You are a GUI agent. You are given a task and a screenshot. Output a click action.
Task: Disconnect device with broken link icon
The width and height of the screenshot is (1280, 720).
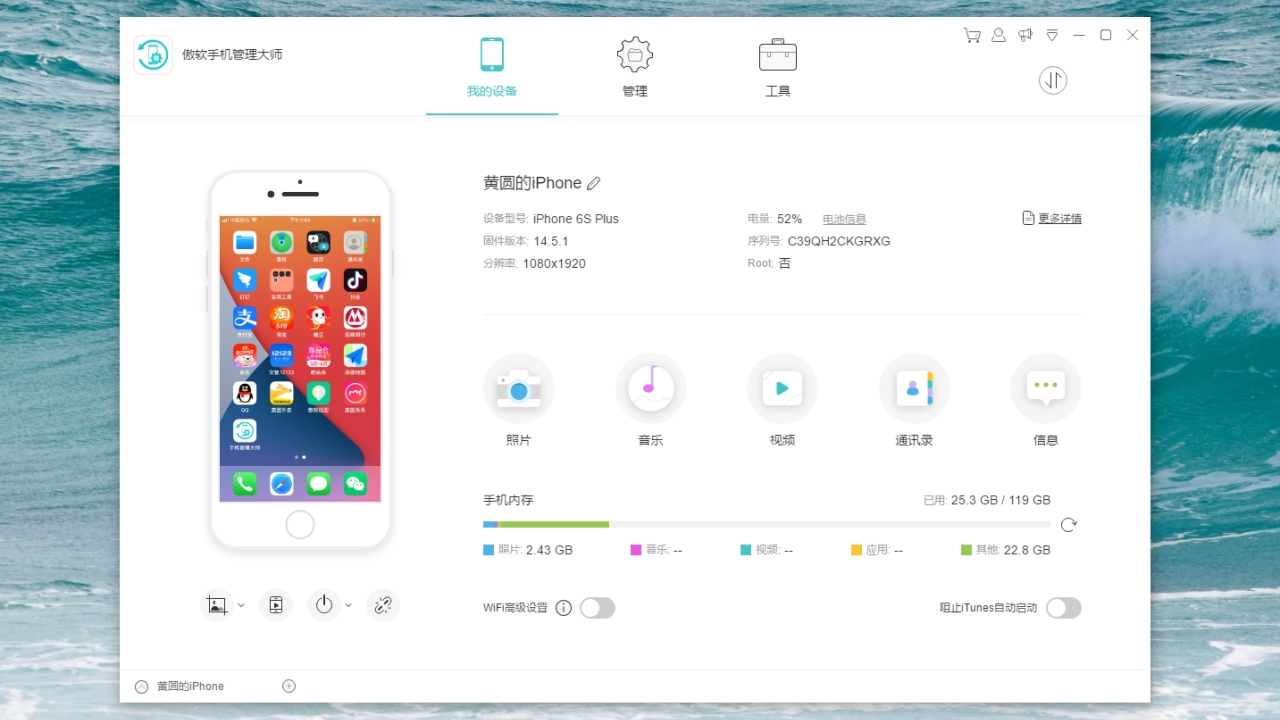[x=383, y=605]
